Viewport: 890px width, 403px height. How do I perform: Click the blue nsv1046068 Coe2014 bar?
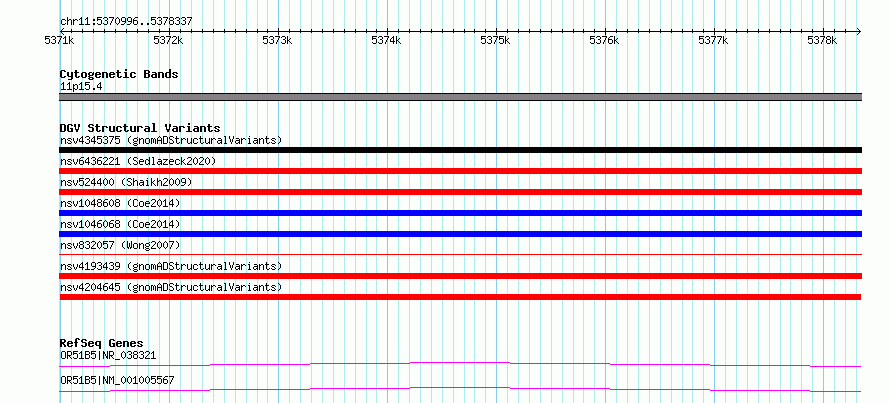[x=460, y=234]
